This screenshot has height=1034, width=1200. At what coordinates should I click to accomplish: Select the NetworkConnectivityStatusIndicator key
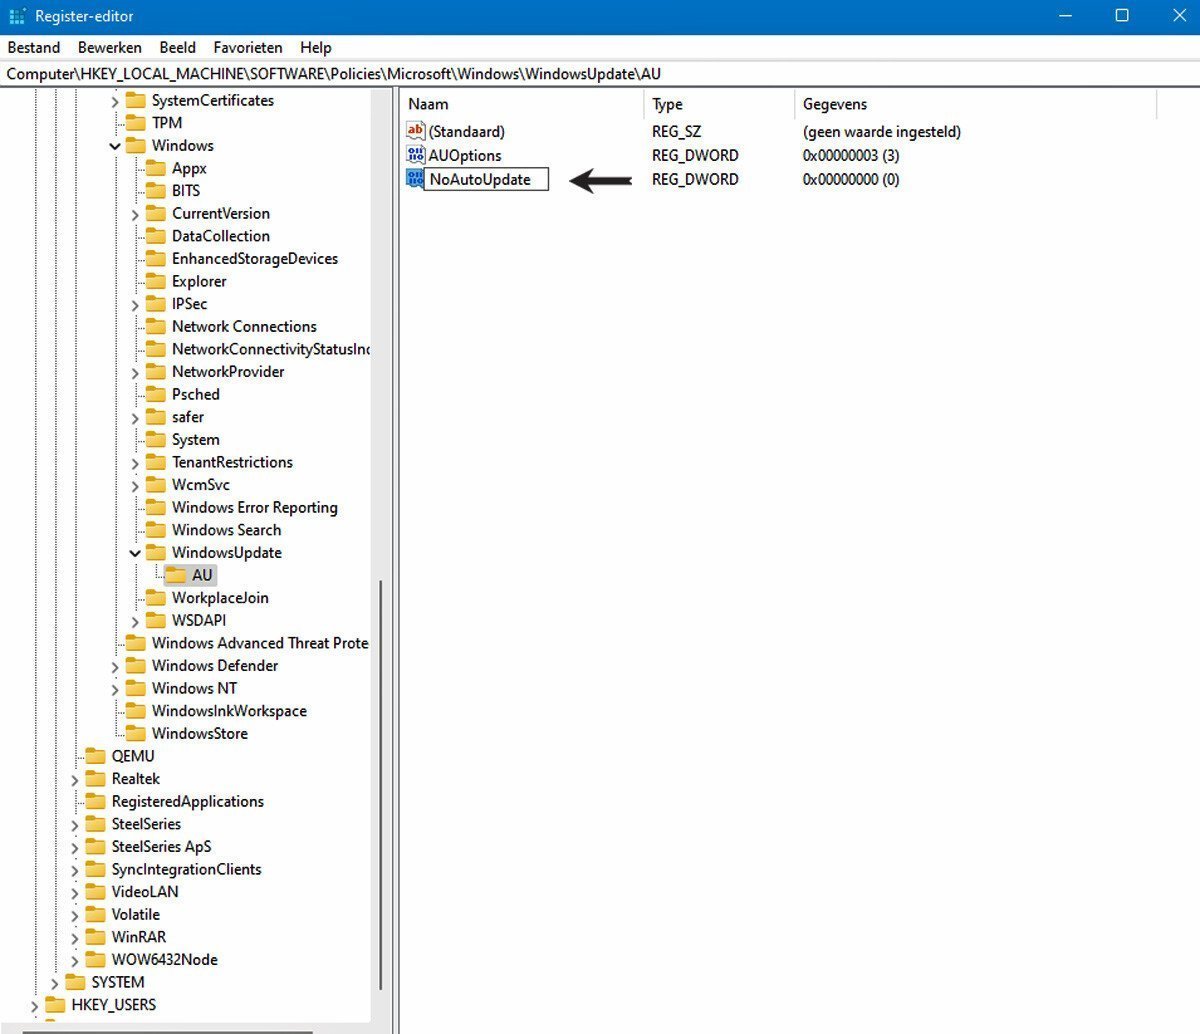[270, 349]
